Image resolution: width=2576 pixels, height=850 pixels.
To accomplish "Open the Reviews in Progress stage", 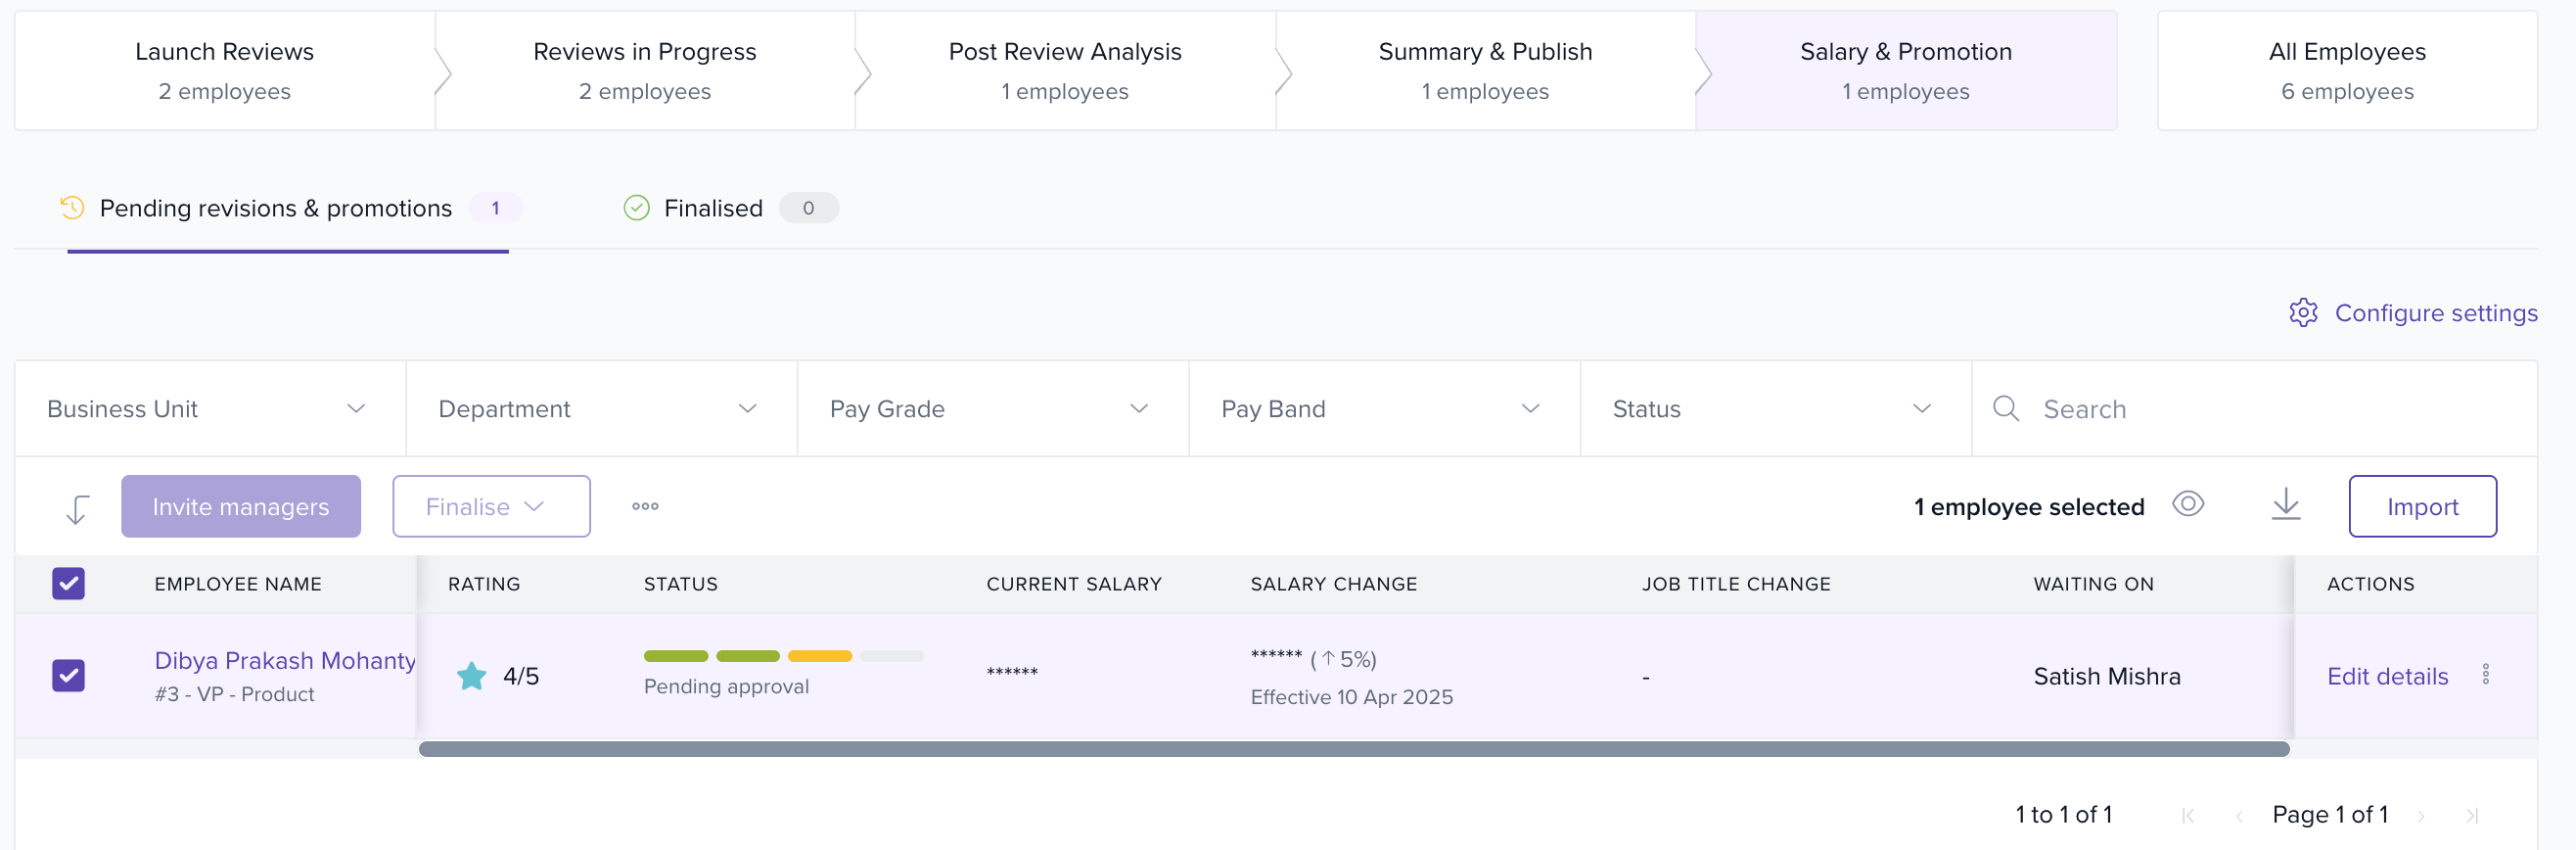I will [x=644, y=70].
